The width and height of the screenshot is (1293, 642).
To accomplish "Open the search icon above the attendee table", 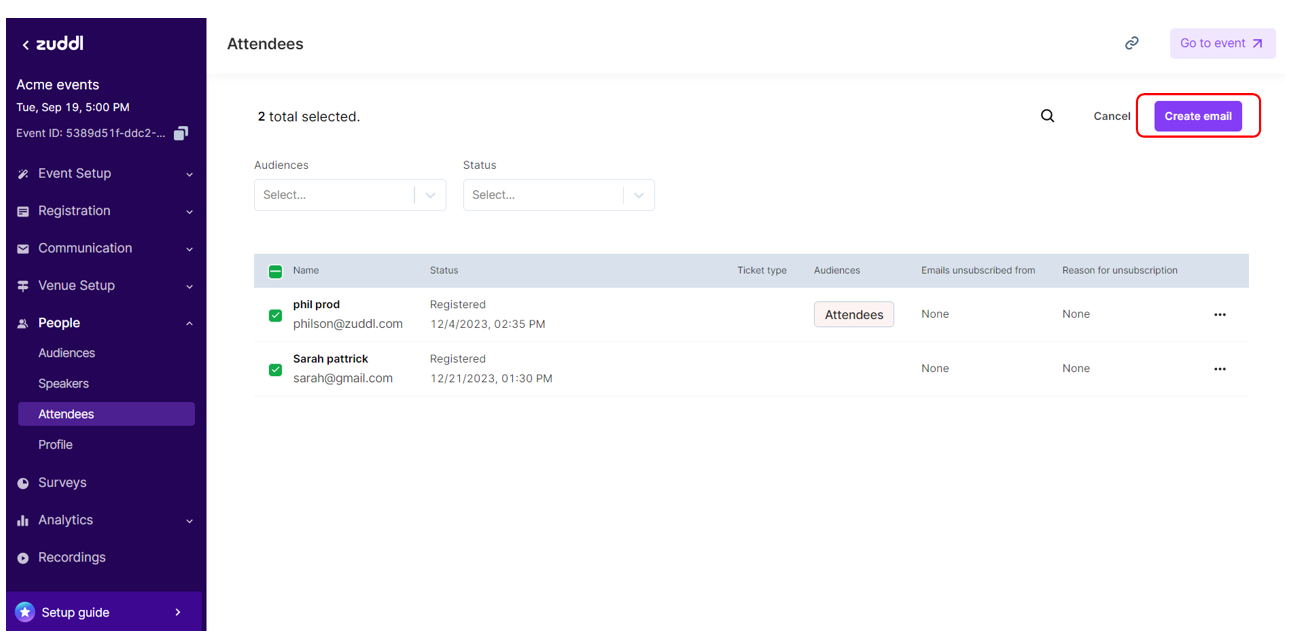I will (1047, 115).
